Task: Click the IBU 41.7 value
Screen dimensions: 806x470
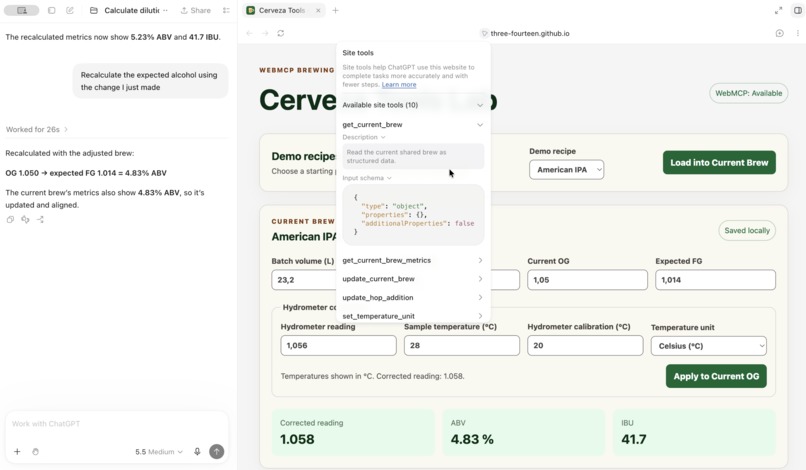Action: pos(634,439)
